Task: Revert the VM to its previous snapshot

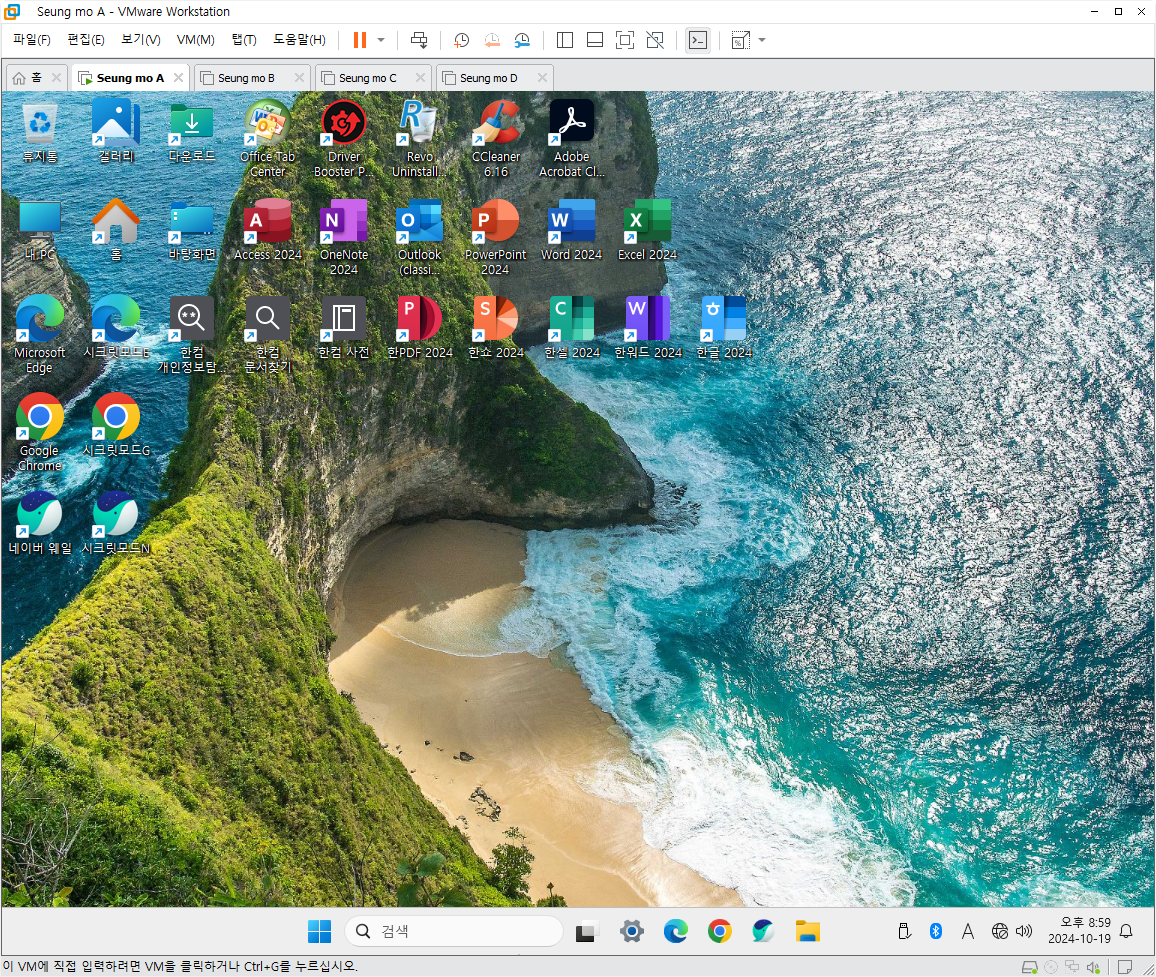Action: pos(492,40)
